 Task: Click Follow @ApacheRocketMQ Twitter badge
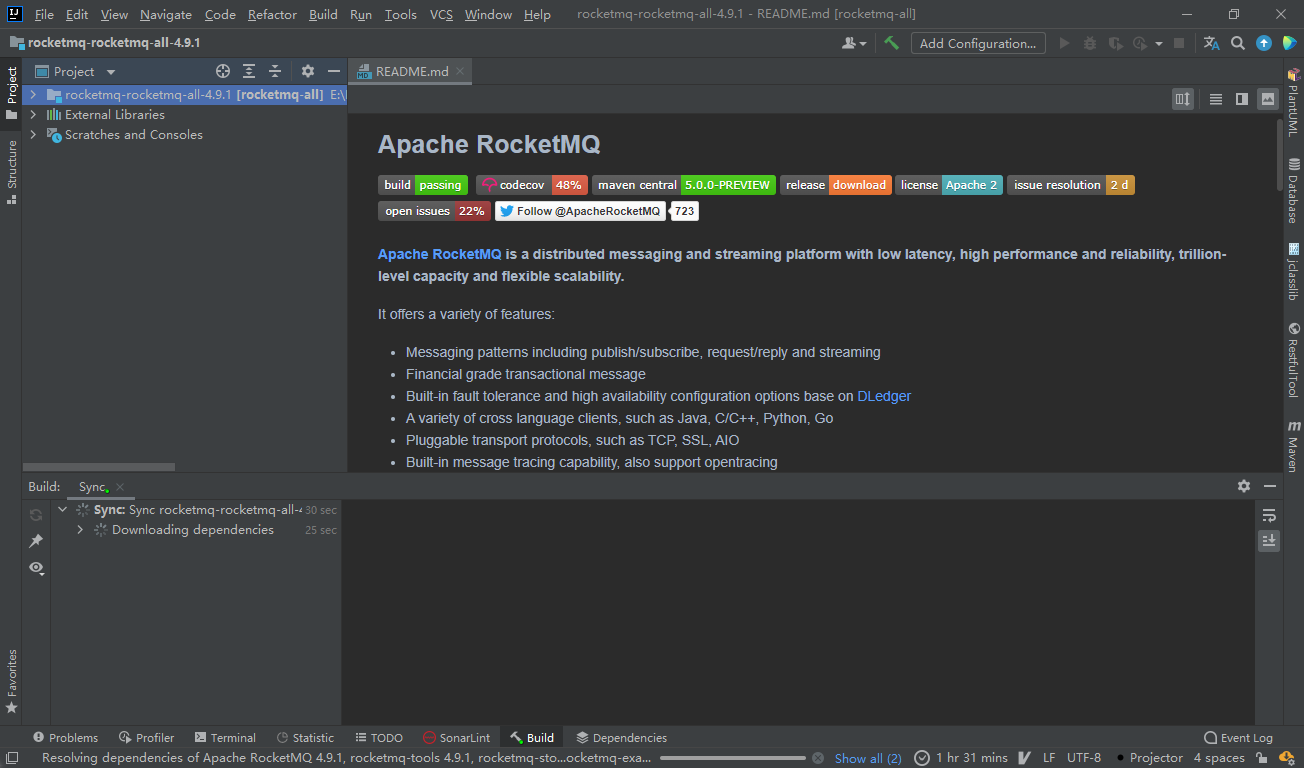(580, 211)
